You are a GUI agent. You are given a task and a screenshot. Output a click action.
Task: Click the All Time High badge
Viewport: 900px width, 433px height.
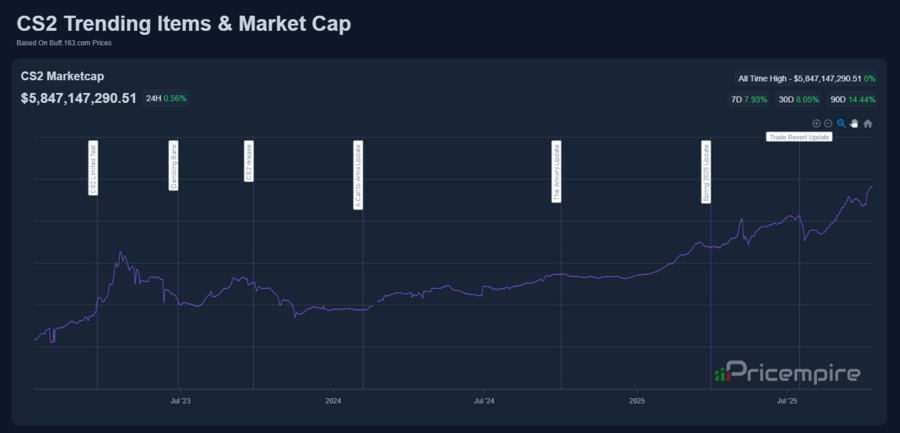tap(806, 78)
